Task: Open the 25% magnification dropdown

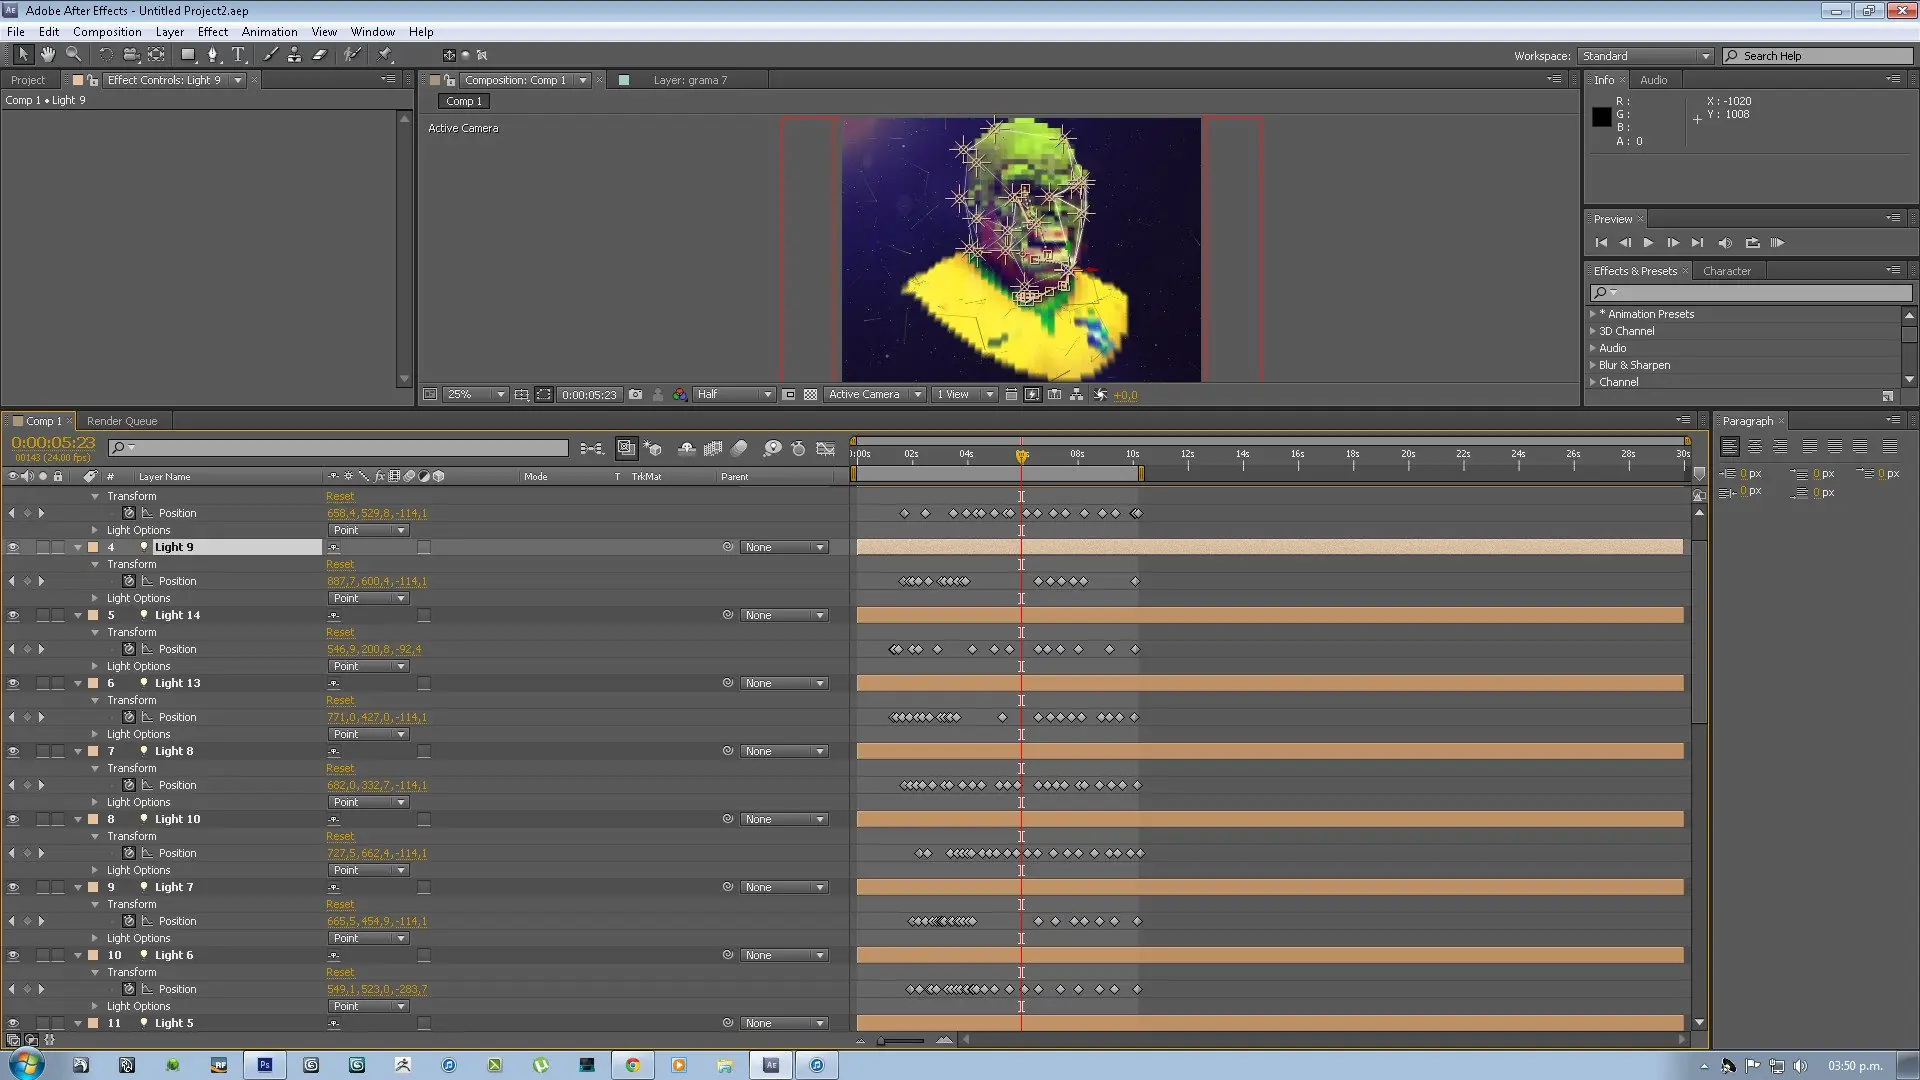Action: [475, 395]
